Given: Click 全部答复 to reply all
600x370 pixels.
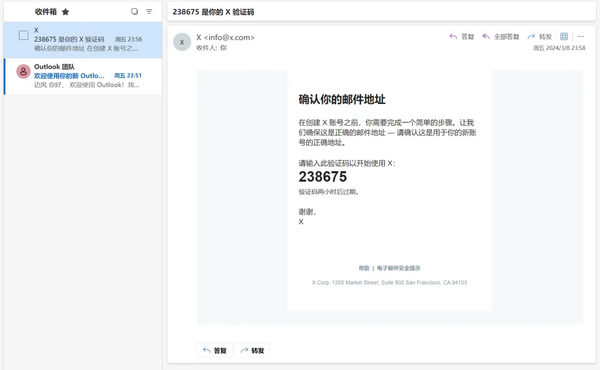Looking at the screenshot, I should click(501, 37).
